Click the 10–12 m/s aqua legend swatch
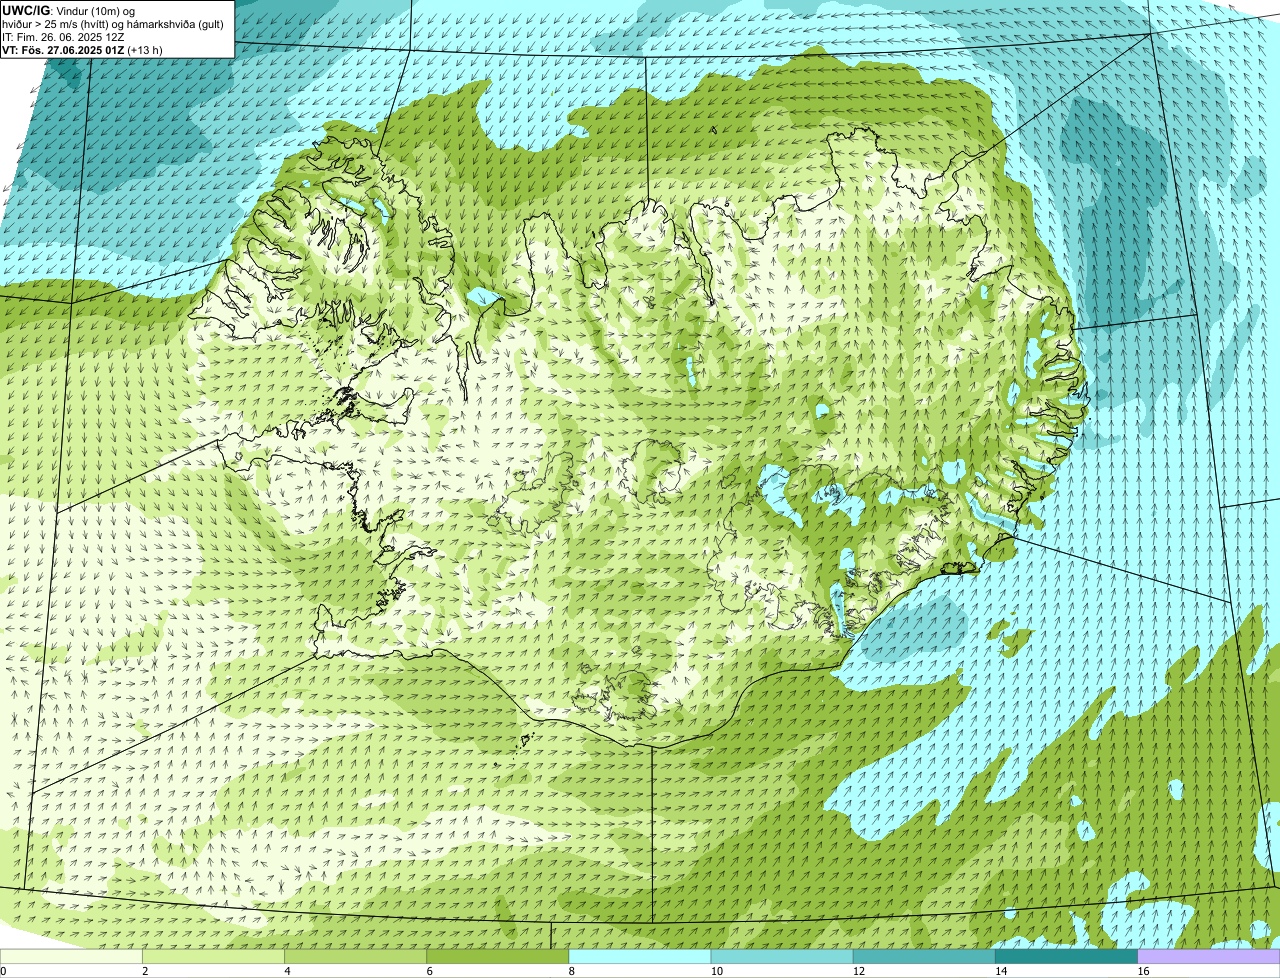1280x978 pixels. click(x=782, y=956)
